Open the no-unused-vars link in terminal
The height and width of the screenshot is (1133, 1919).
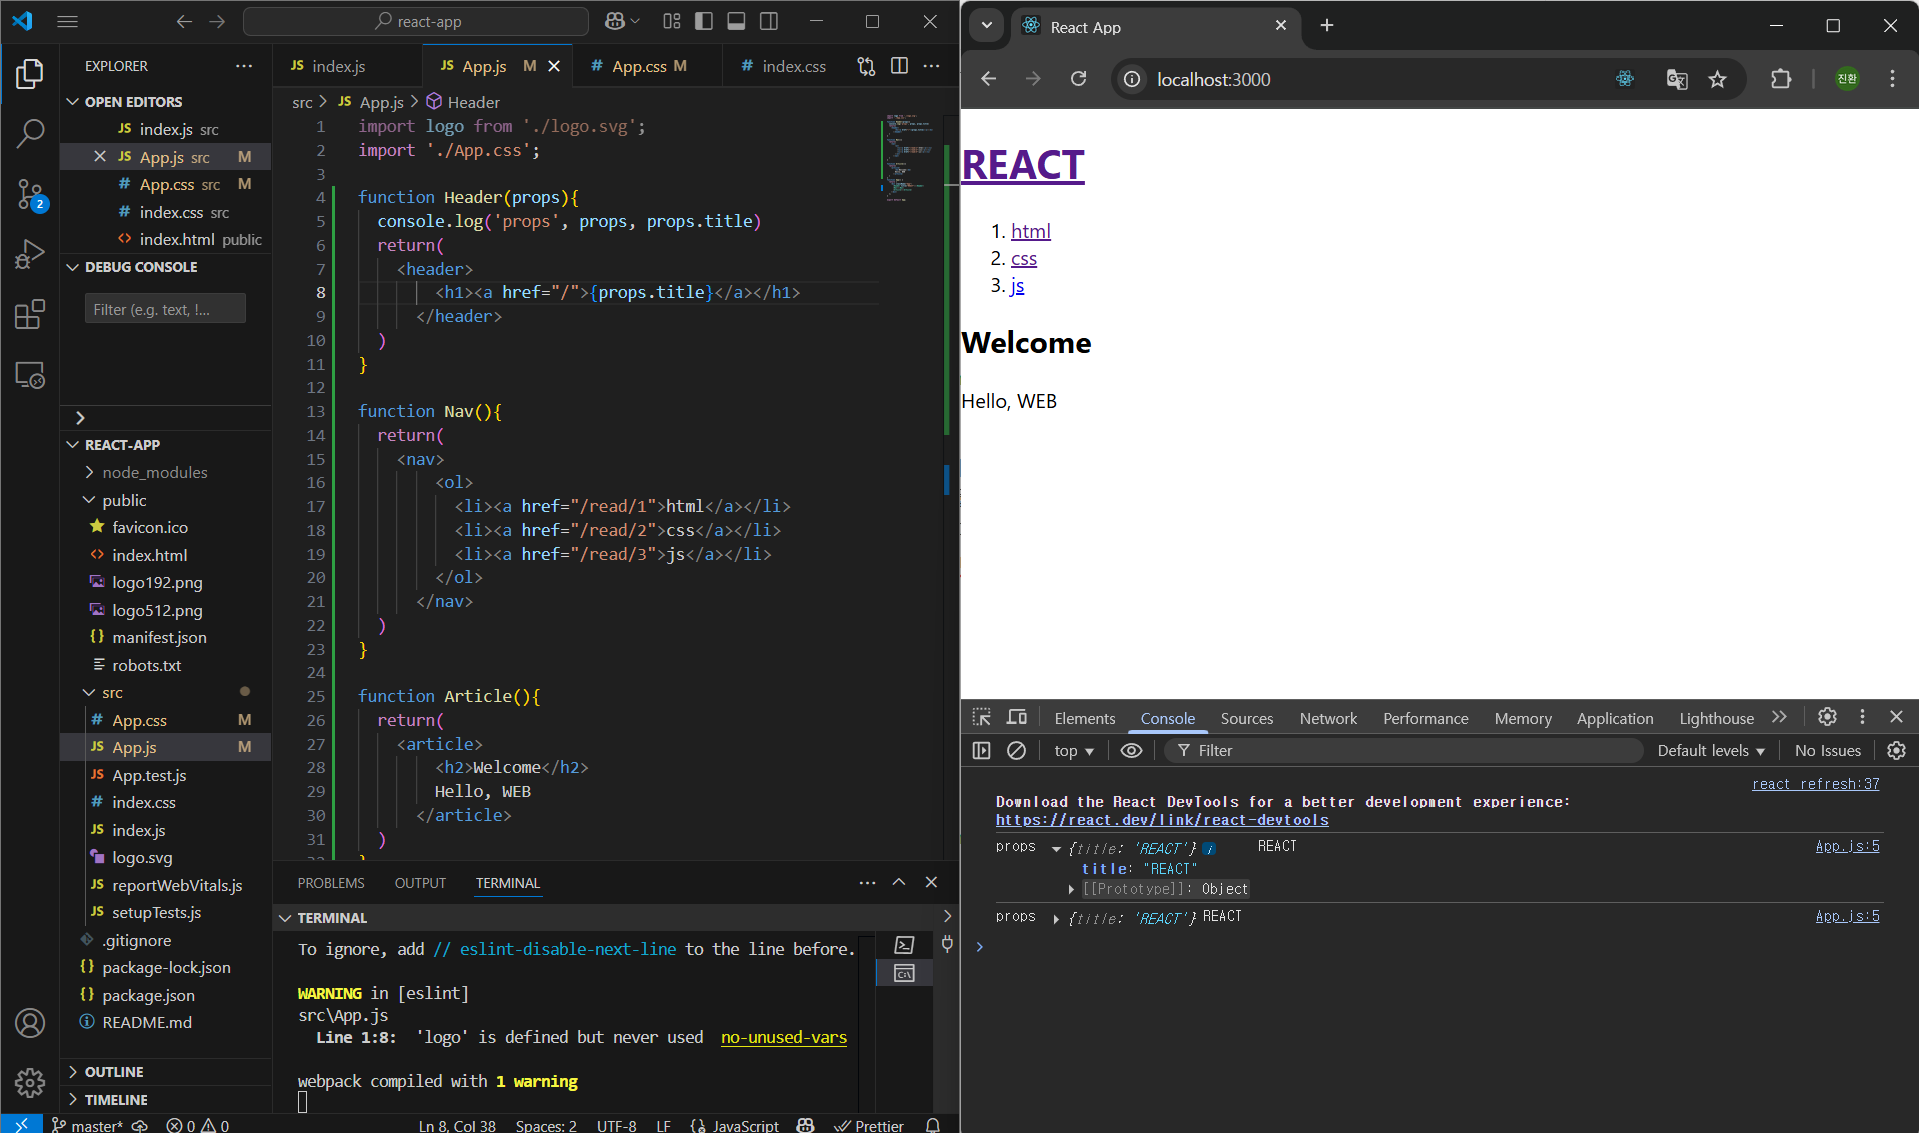click(783, 1037)
